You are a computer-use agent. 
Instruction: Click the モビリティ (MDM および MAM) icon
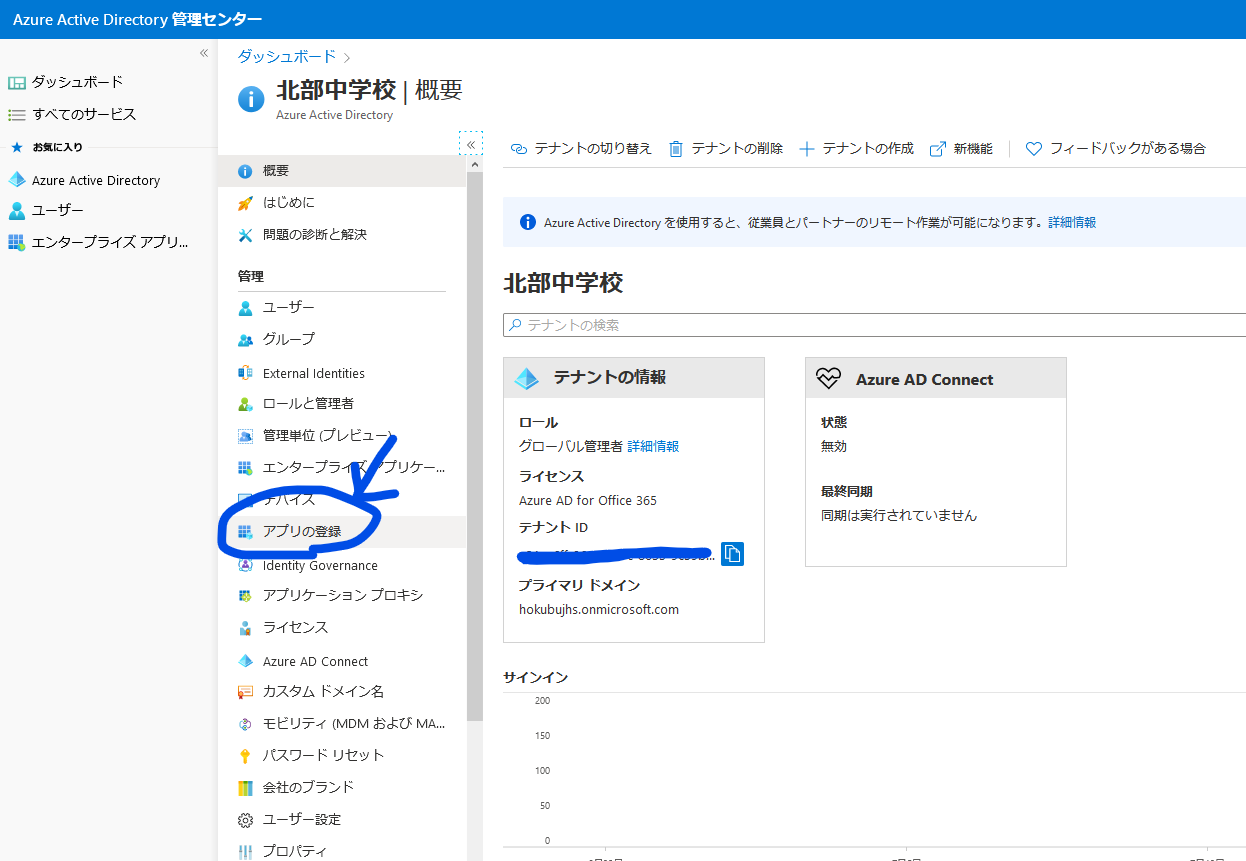pyautogui.click(x=245, y=724)
